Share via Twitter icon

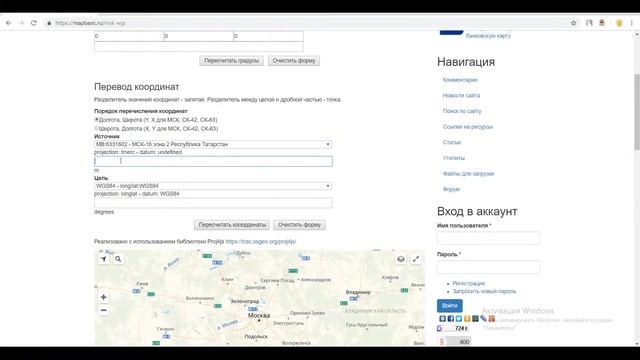point(459,318)
